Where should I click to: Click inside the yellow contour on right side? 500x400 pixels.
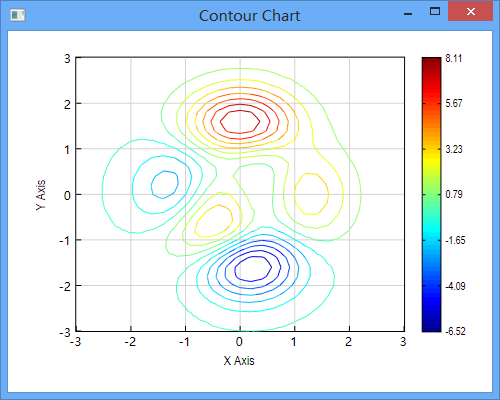[311, 194]
